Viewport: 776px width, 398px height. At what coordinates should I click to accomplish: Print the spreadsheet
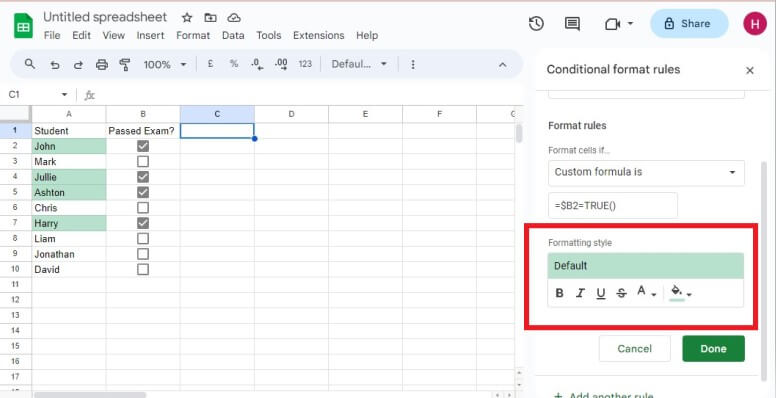[x=101, y=64]
